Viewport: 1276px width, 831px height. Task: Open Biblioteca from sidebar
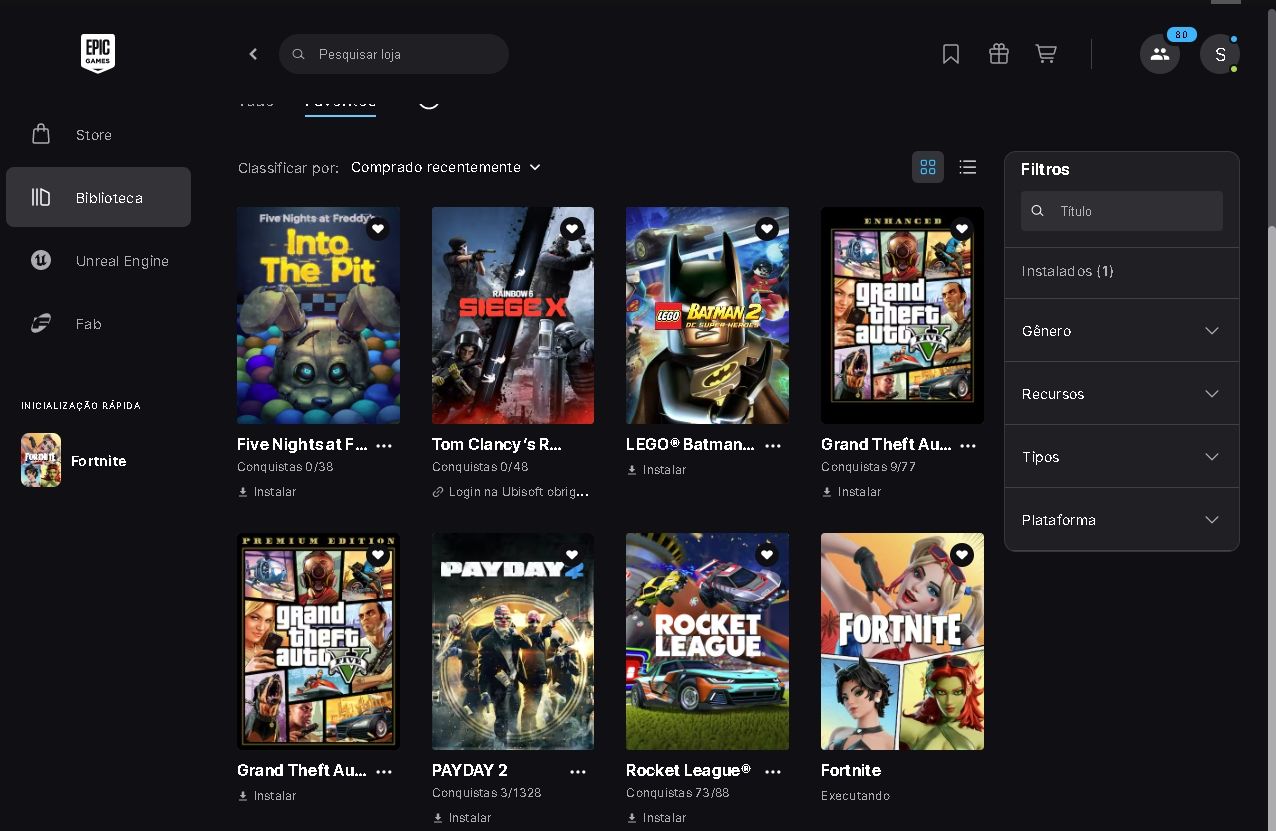(x=98, y=197)
